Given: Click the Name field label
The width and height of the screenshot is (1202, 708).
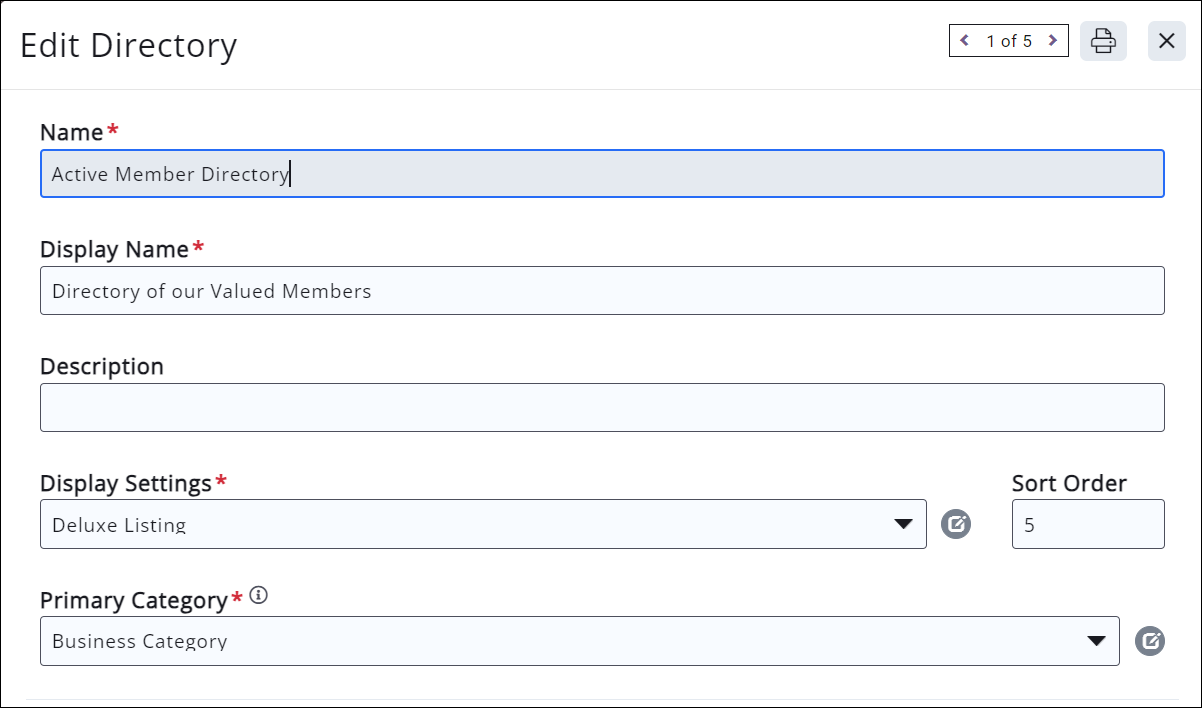Looking at the screenshot, I should point(71,133).
